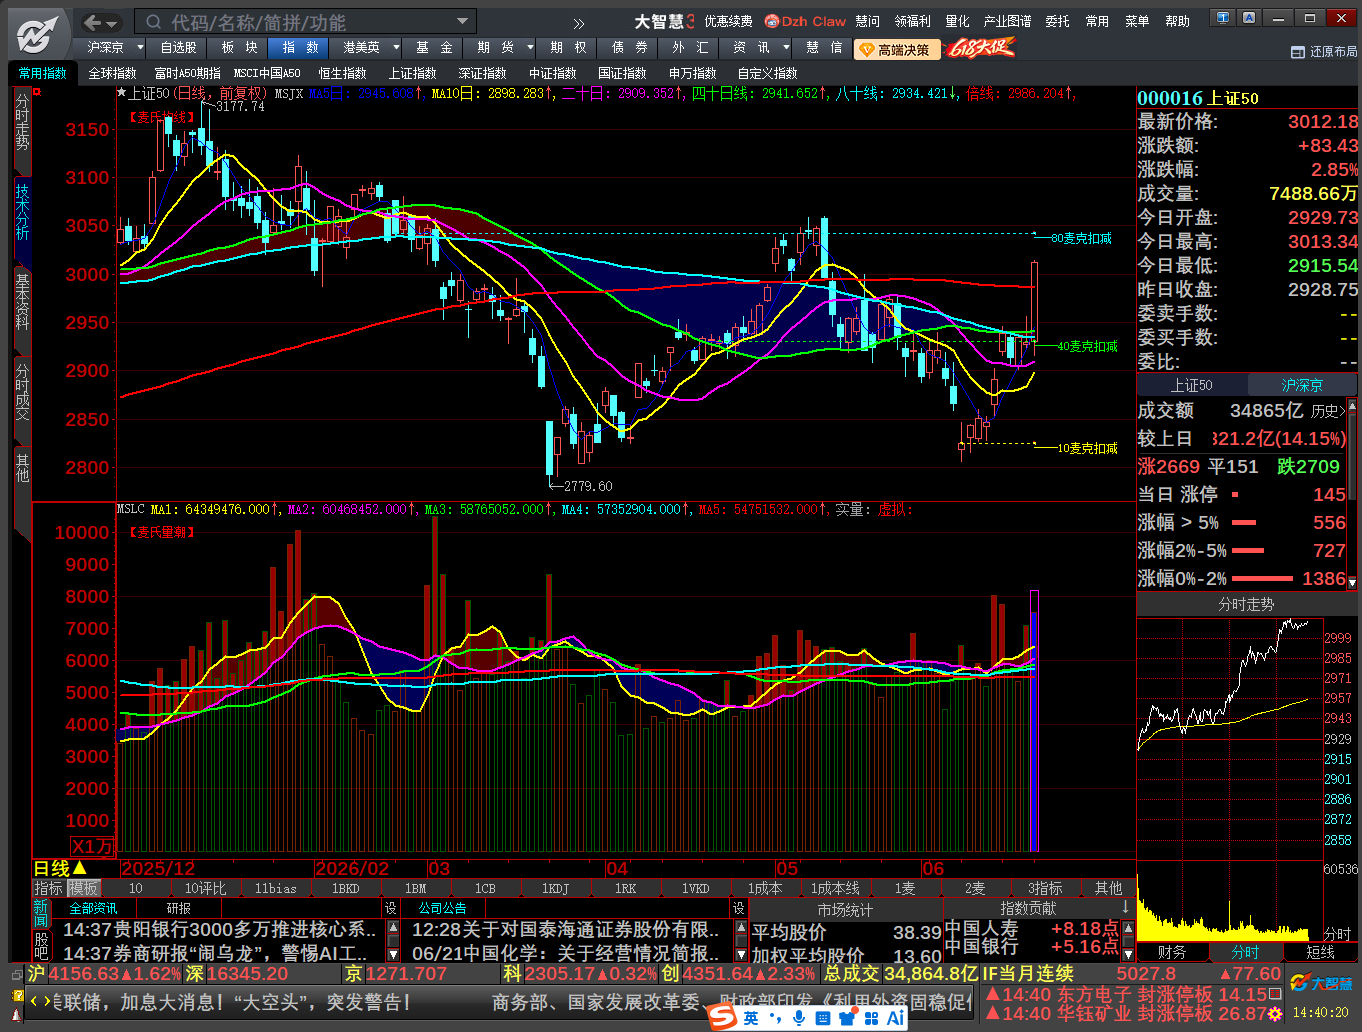This screenshot has width=1362, height=1032.
Task: Click the 高端决策 diamond button
Action: (x=896, y=49)
